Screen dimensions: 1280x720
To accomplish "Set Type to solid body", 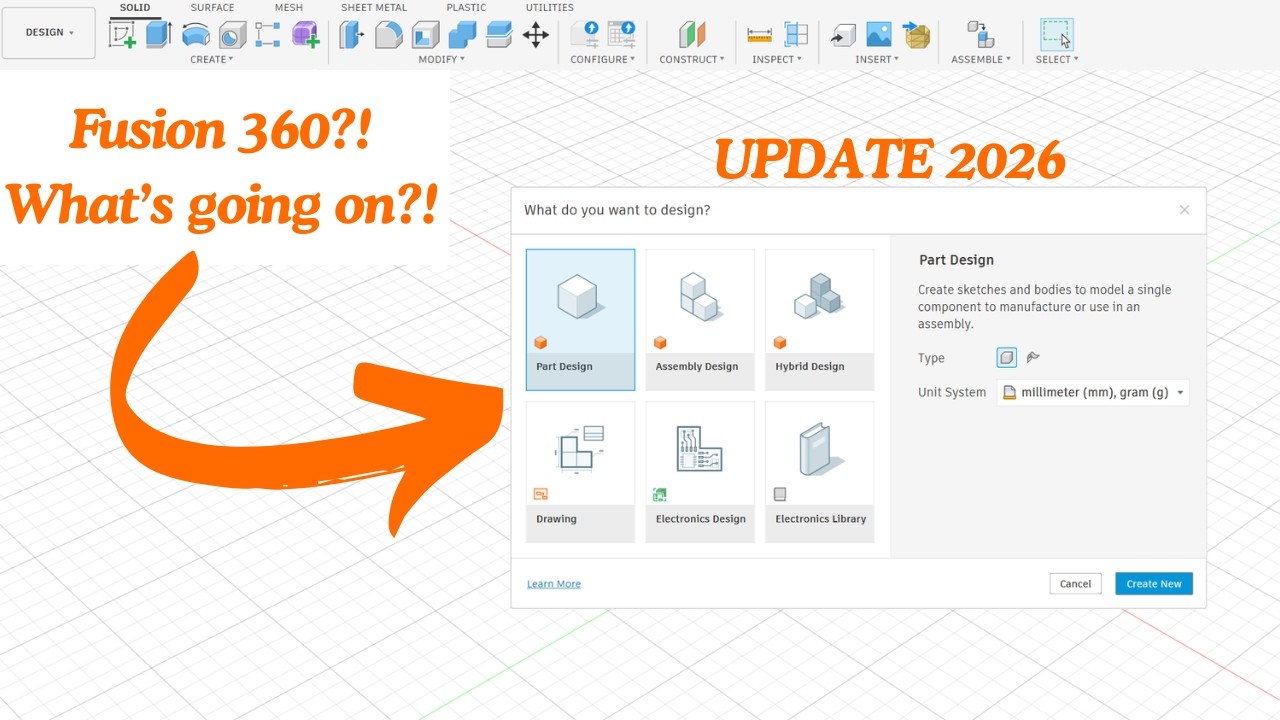I will coord(1007,358).
